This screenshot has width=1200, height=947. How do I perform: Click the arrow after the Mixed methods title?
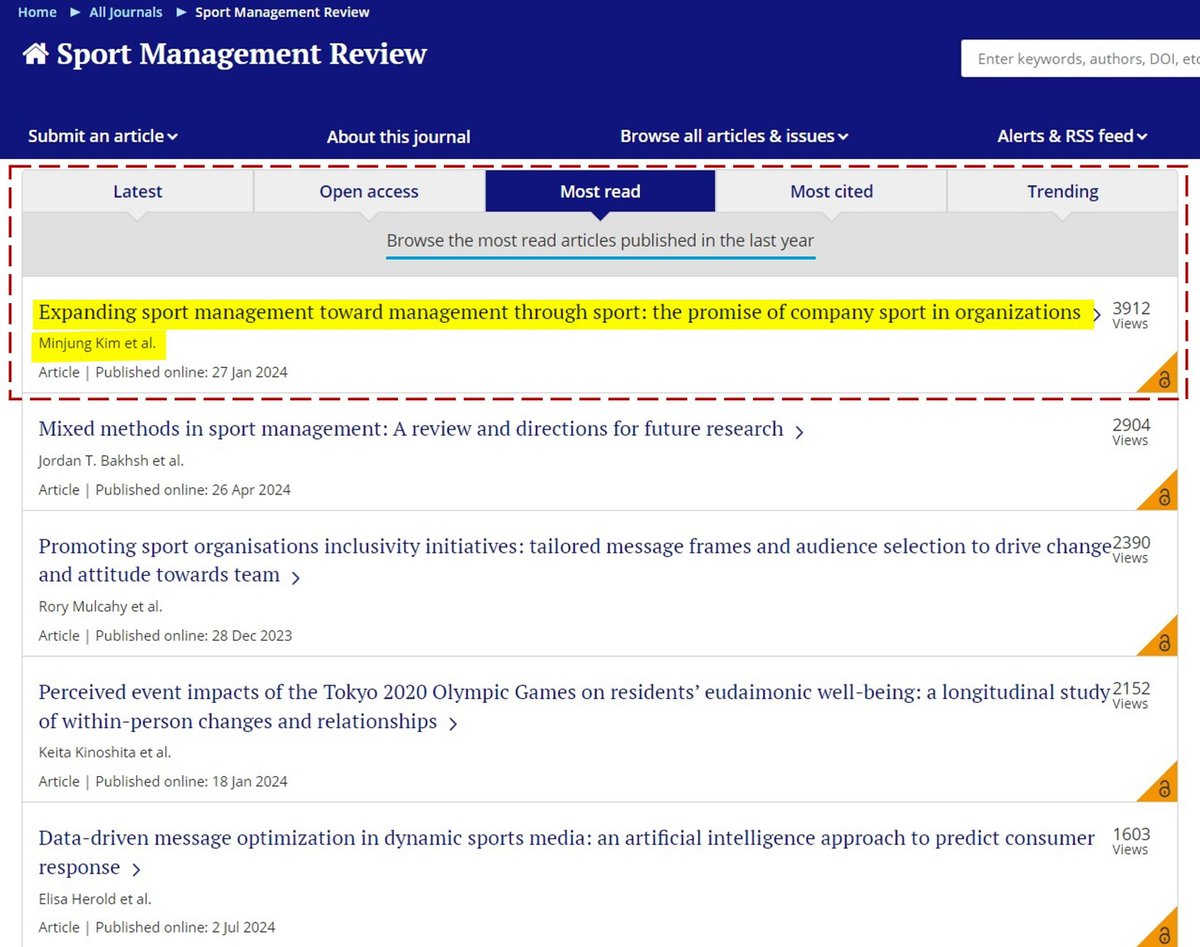coord(799,432)
